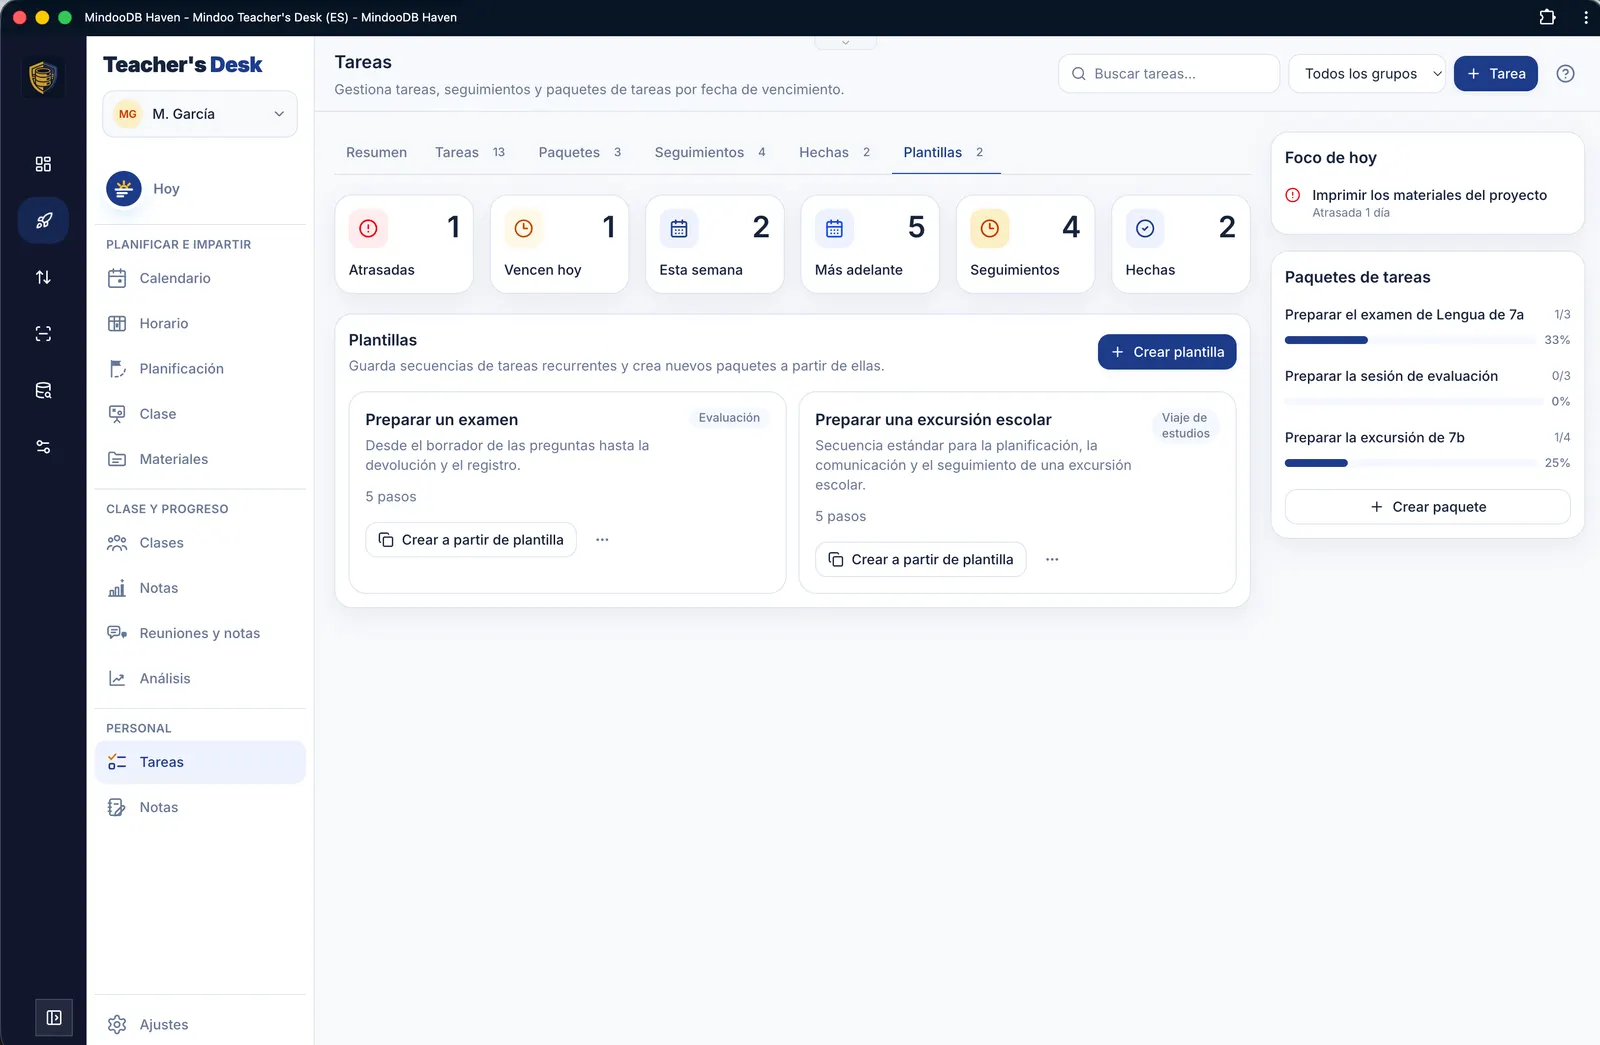Open options menu for Preparar un examen template
The height and width of the screenshot is (1045, 1600).
click(602, 540)
